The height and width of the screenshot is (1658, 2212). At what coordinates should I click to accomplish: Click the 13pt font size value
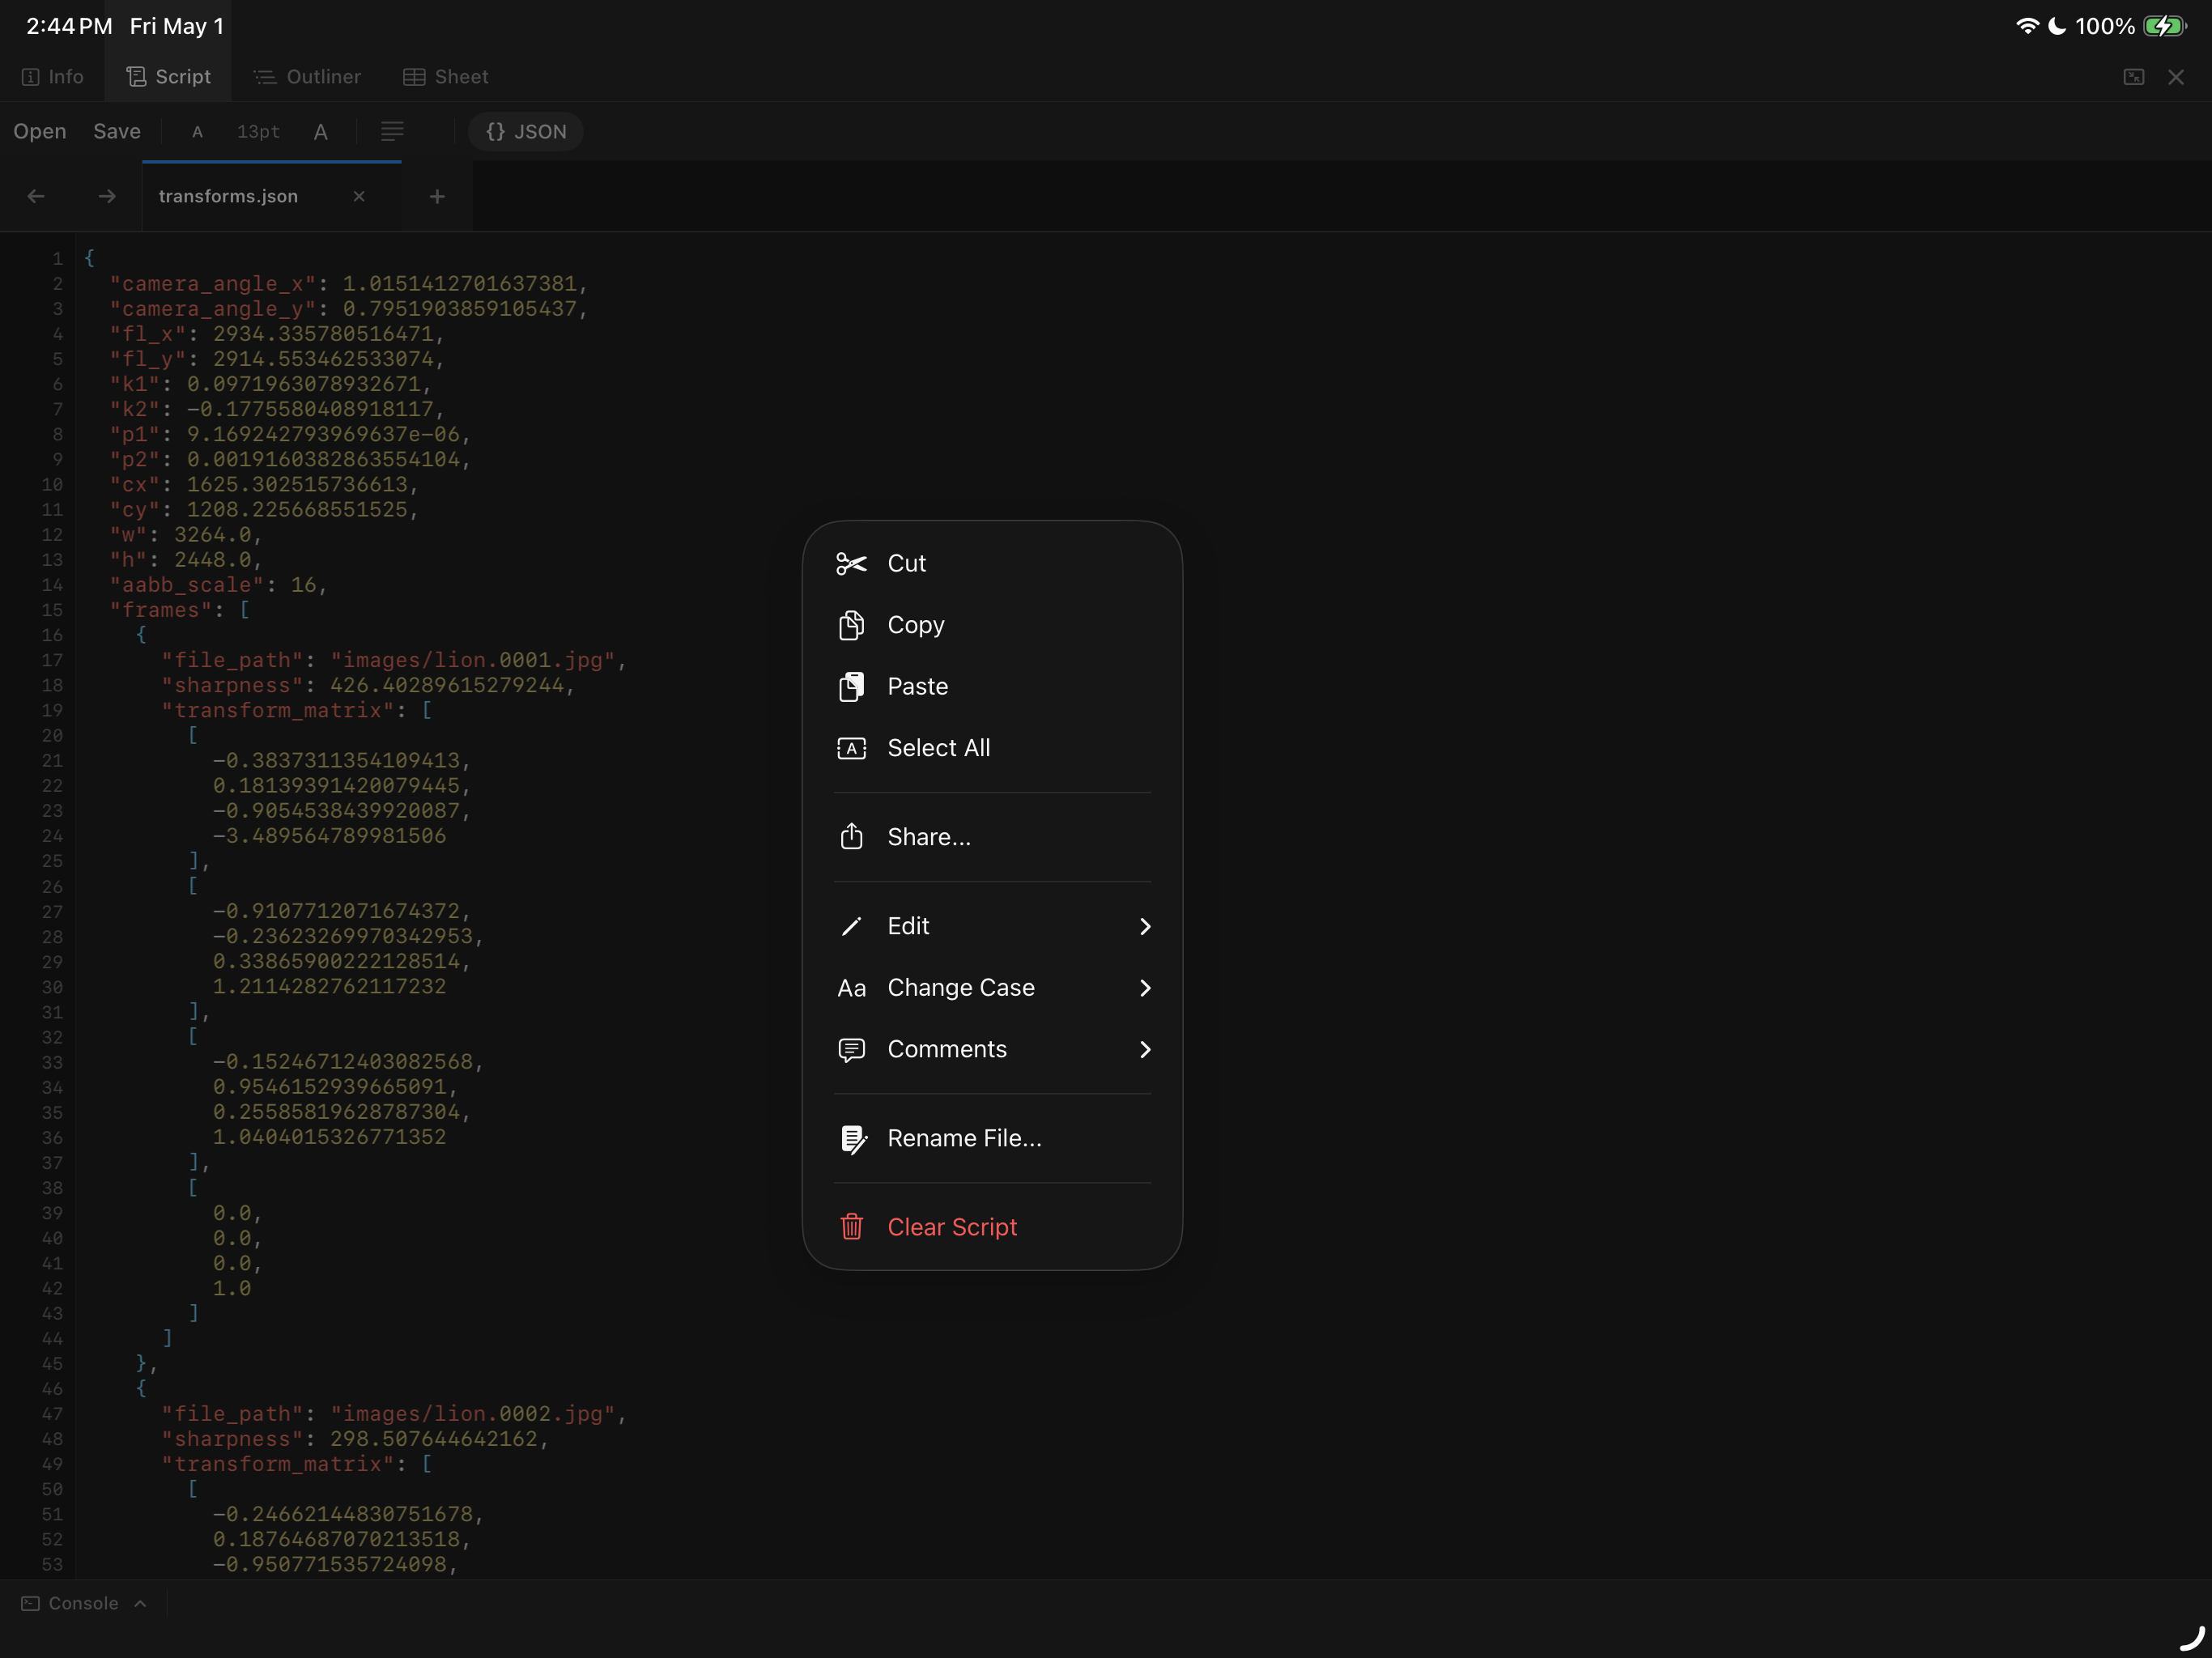coord(258,132)
